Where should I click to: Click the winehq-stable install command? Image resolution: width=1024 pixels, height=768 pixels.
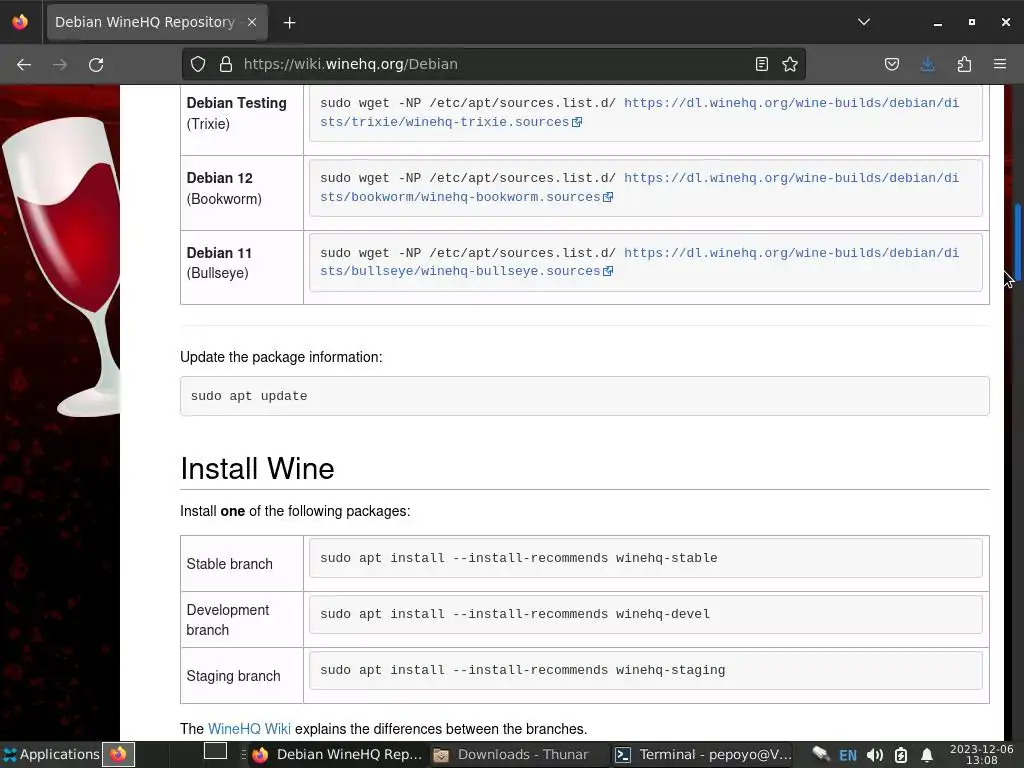tap(645, 558)
